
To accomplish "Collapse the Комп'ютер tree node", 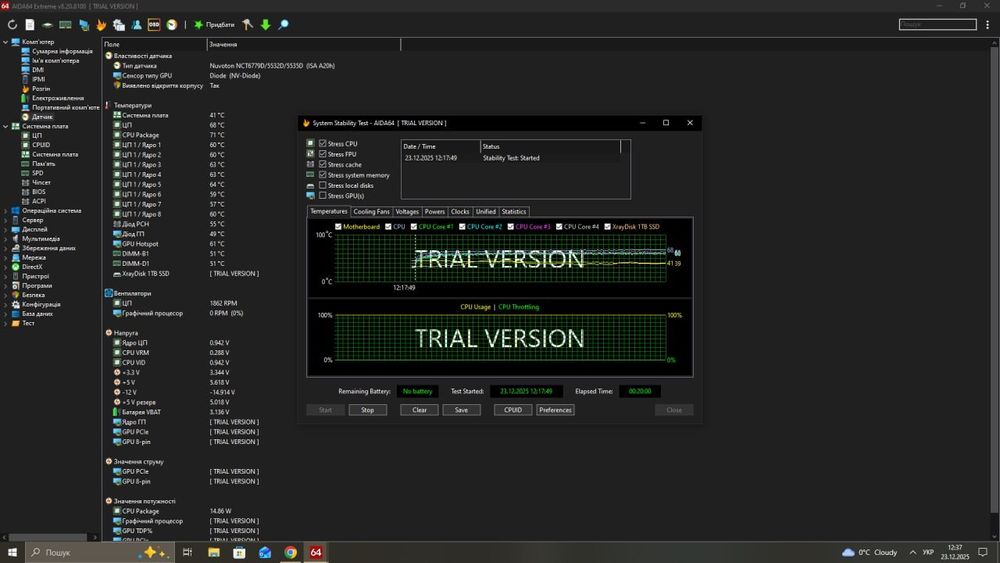I will (x=5, y=42).
